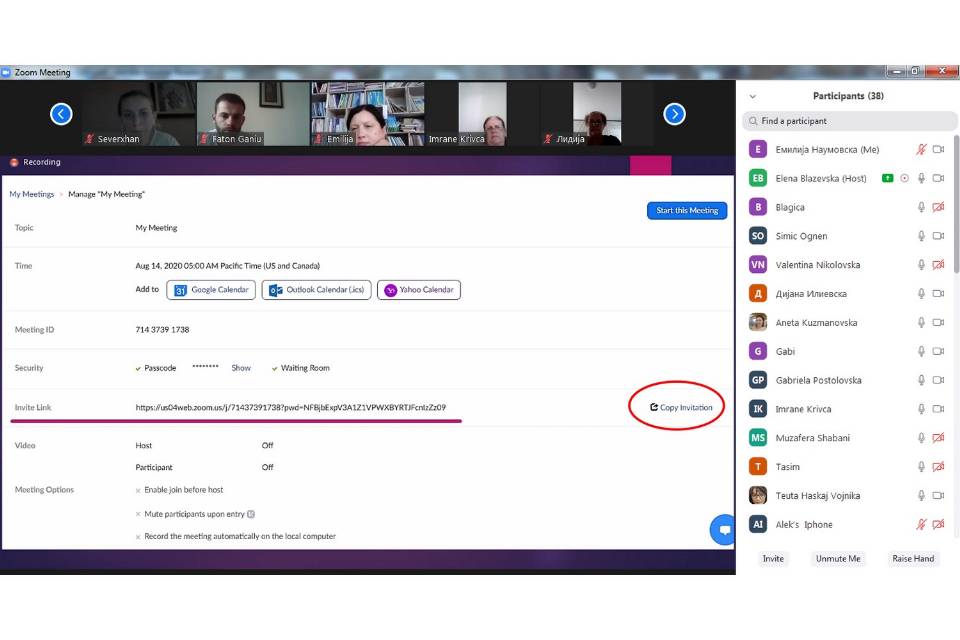The image size is (960, 640).
Task: Click muted microphone icon for Емилија Наумовска
Action: (921, 149)
